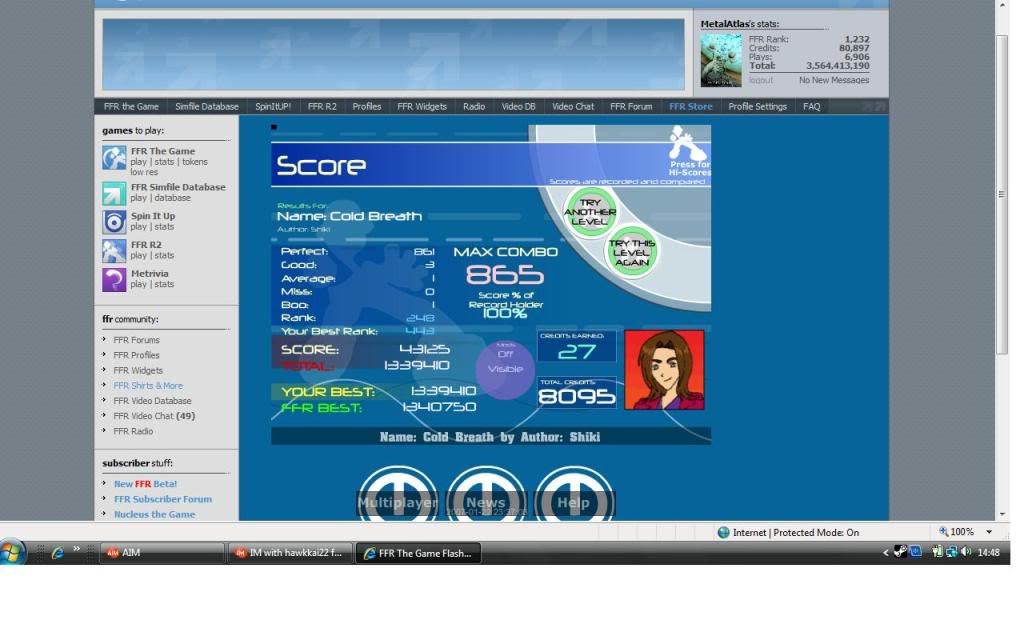Open the FFR Store menu item
This screenshot has width=1024, height=640.
tap(690, 106)
